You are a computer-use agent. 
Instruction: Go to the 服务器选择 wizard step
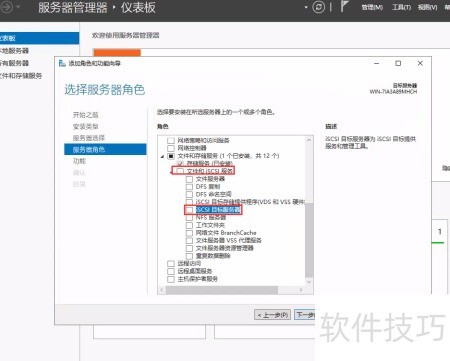pyautogui.click(x=89, y=138)
